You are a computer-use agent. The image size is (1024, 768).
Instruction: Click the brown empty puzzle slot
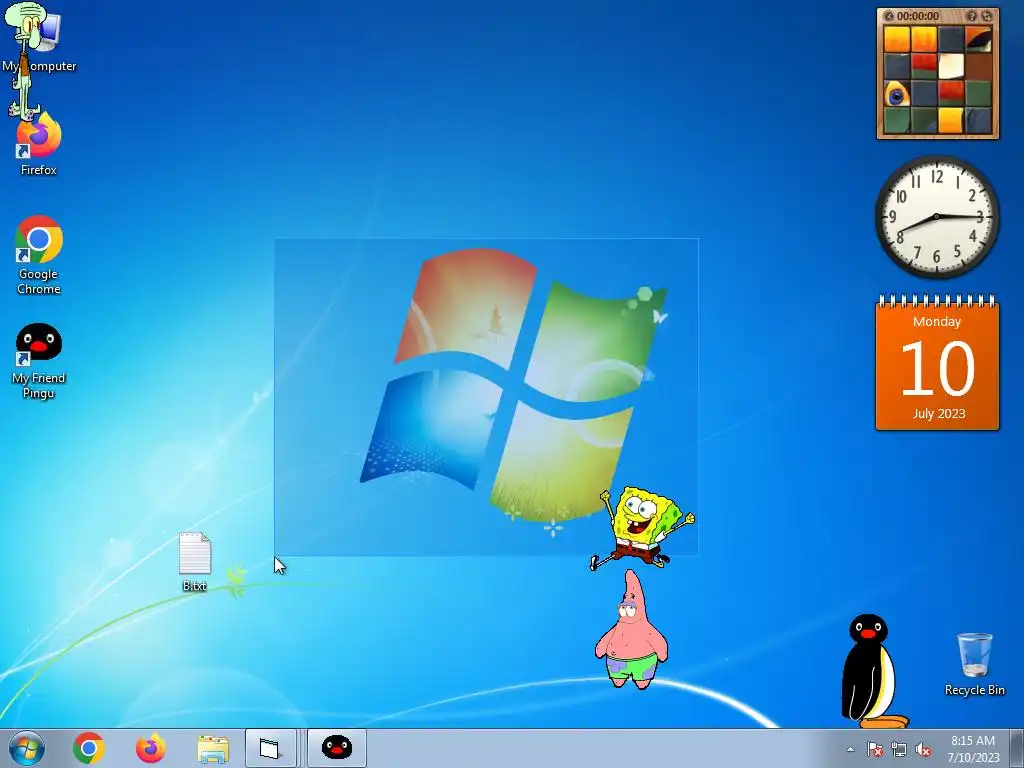978,66
